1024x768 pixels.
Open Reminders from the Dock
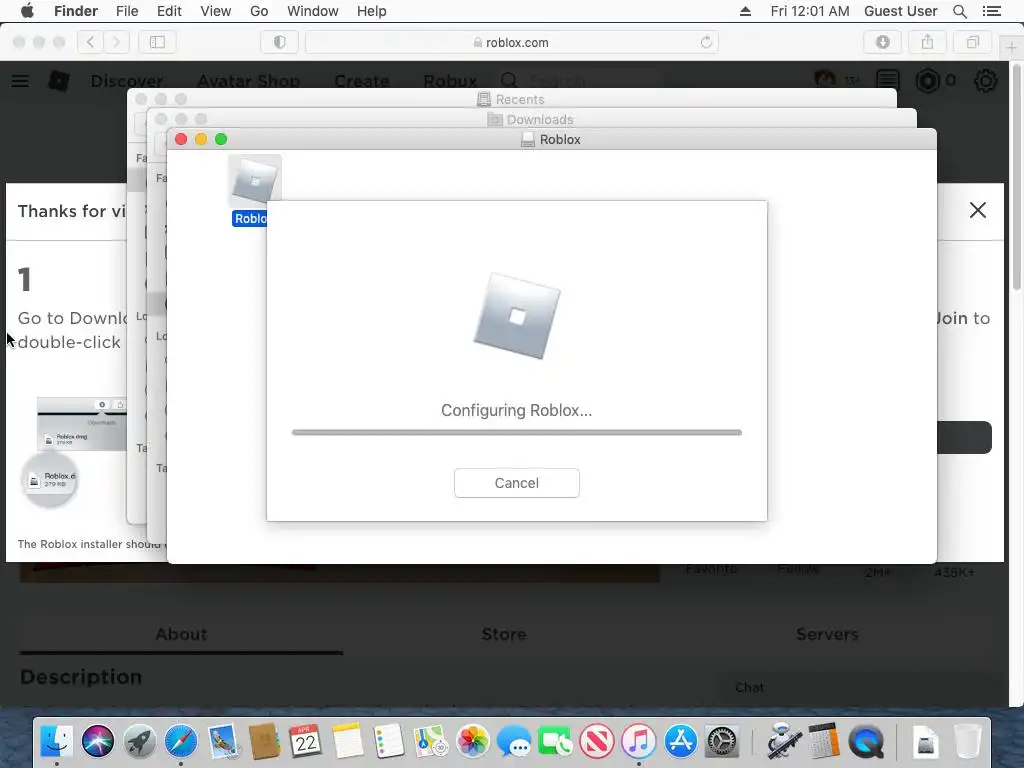click(x=389, y=742)
